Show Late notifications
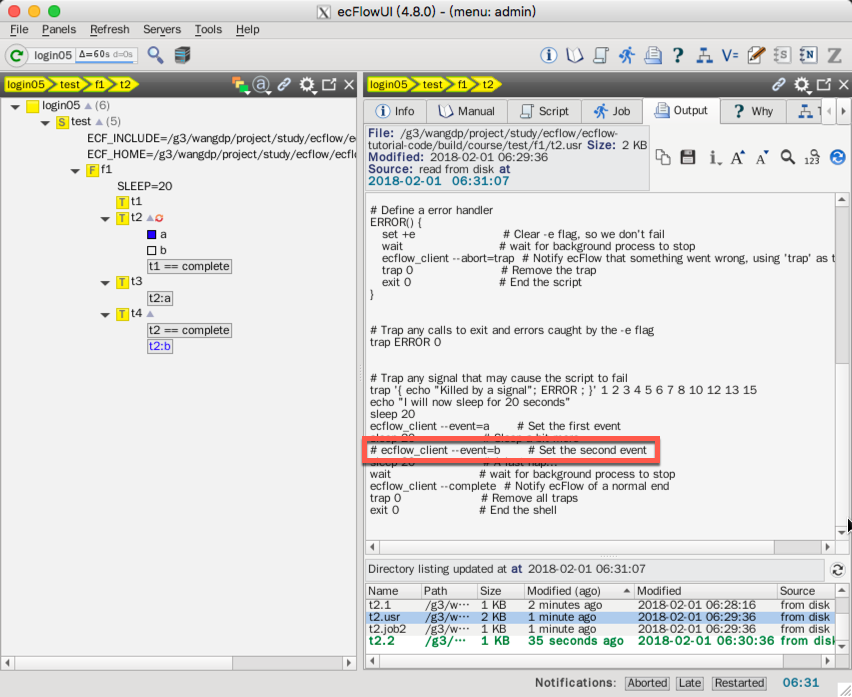The width and height of the screenshot is (852, 697). (x=690, y=683)
